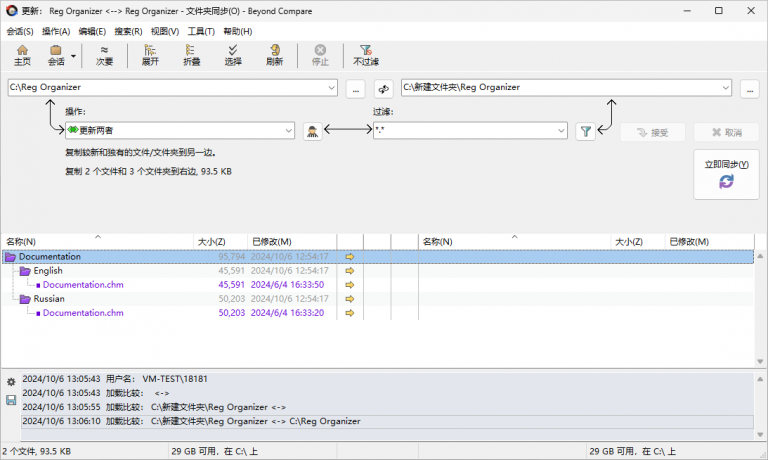Select log entry at 13:06:10
Viewport: 768px width, 460px height.
(x=387, y=421)
